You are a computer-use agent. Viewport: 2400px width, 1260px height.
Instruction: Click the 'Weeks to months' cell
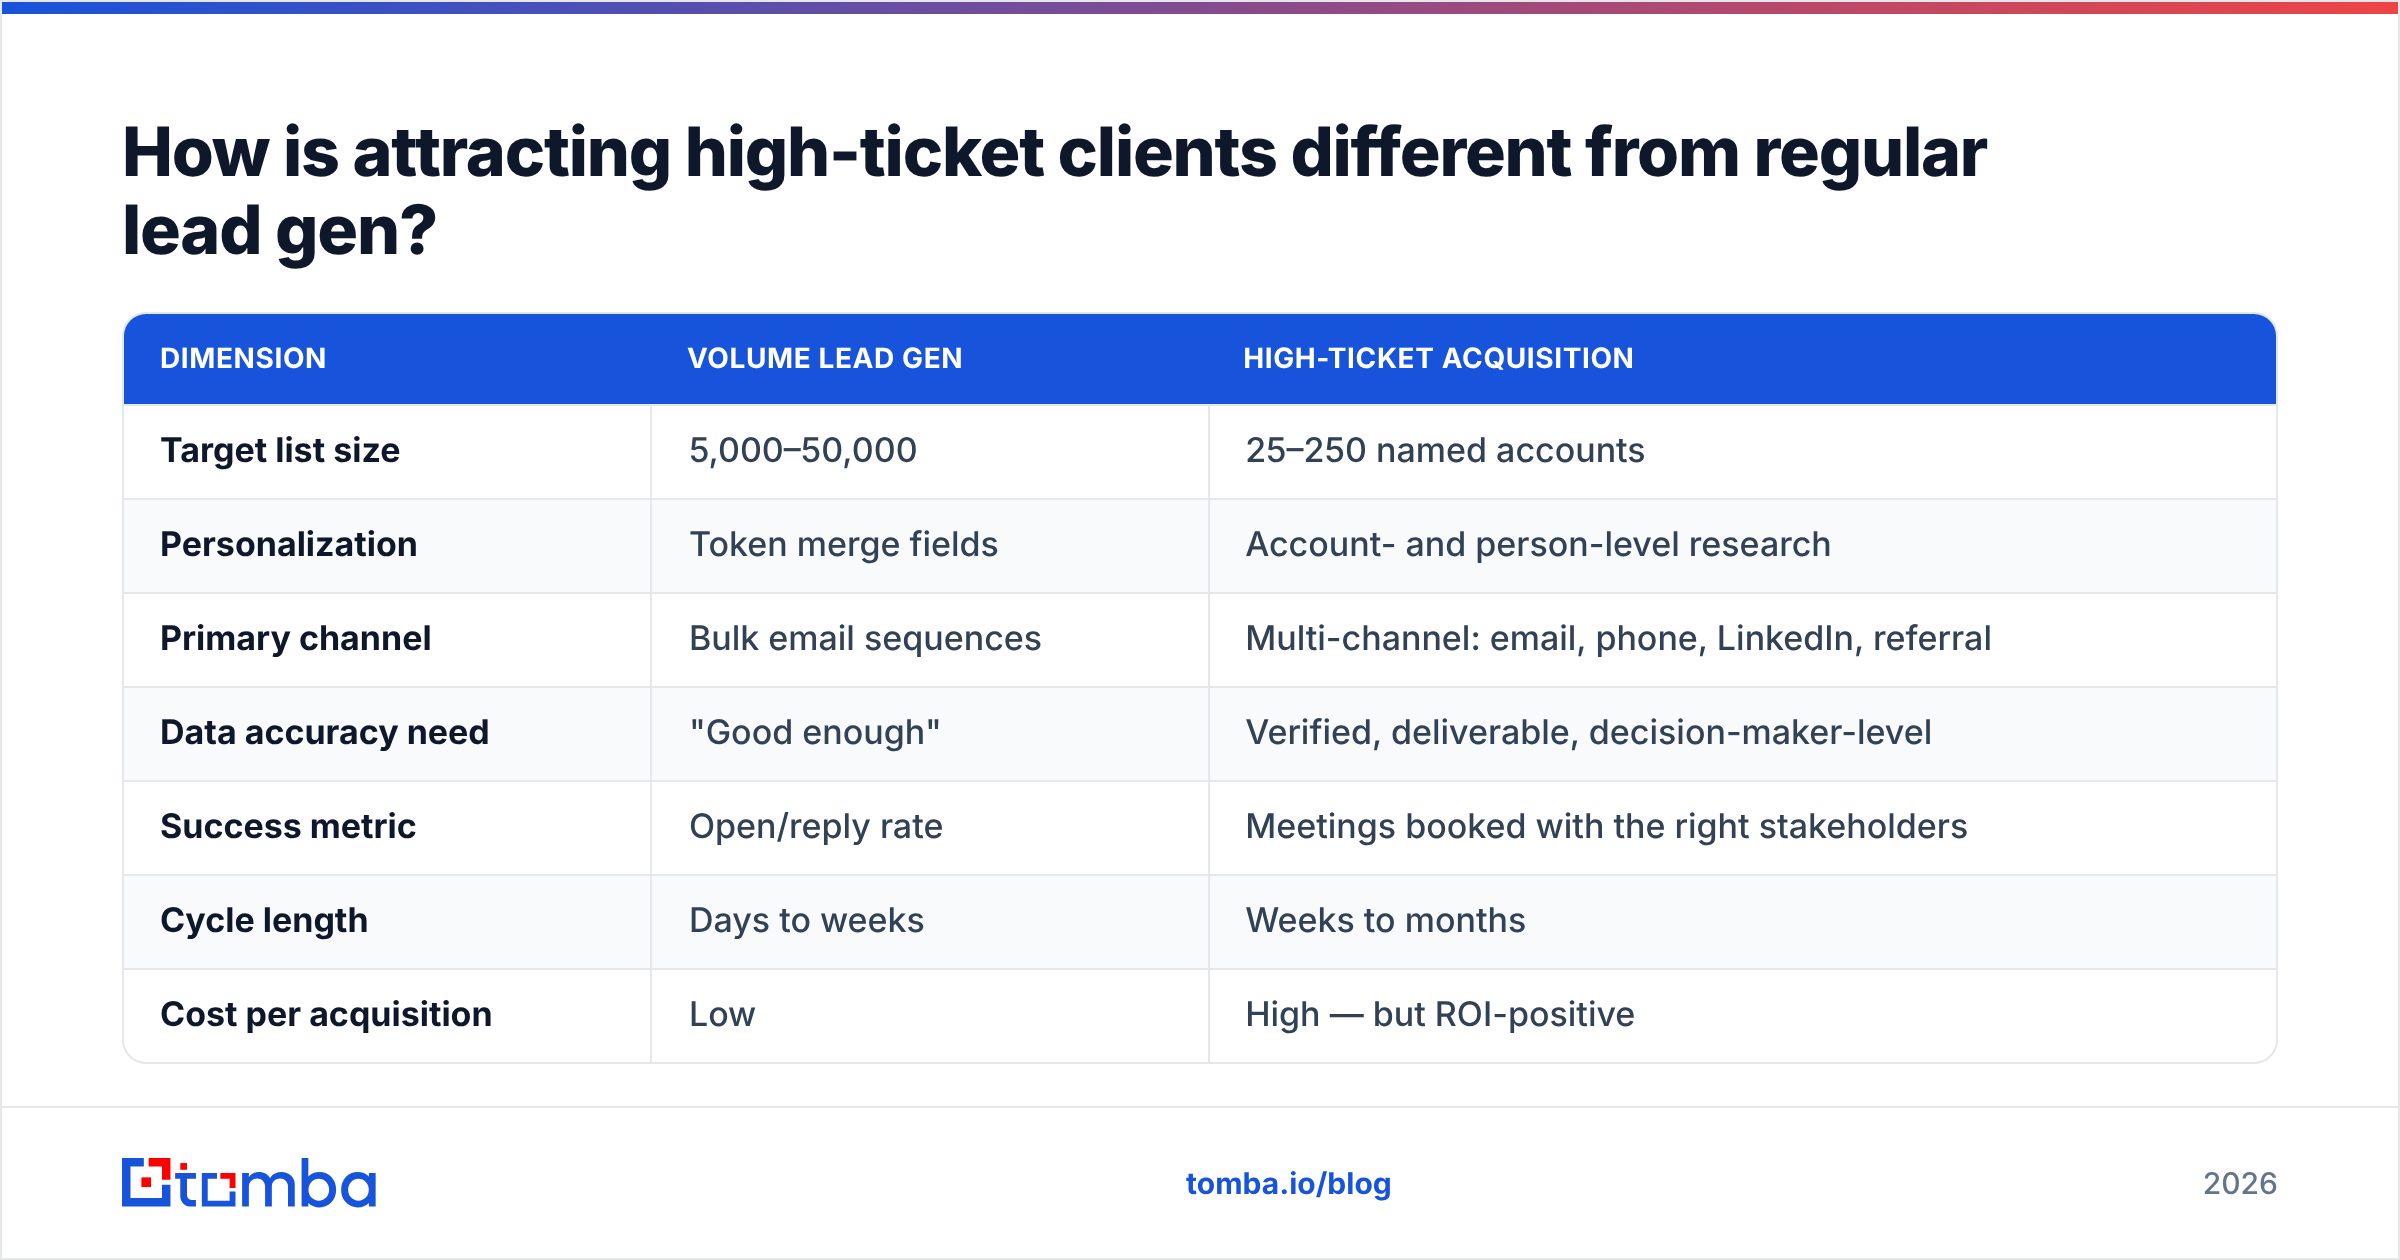click(x=1385, y=921)
